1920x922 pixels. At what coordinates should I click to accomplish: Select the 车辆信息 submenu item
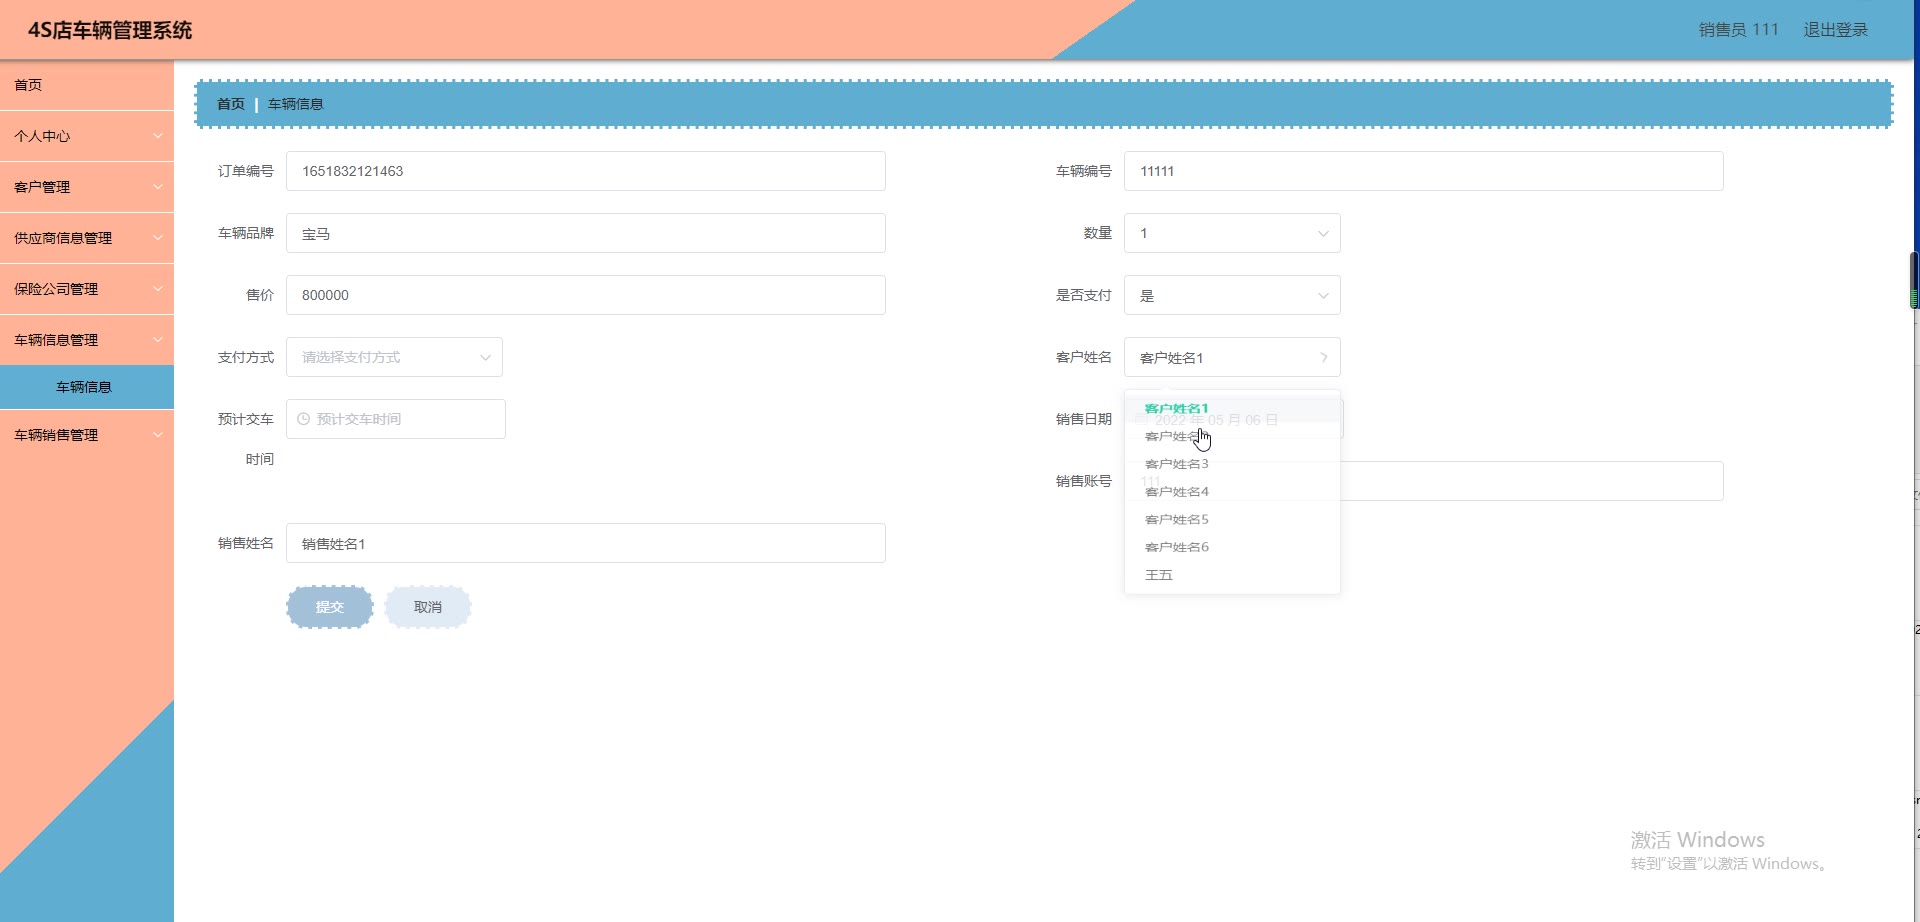point(87,387)
